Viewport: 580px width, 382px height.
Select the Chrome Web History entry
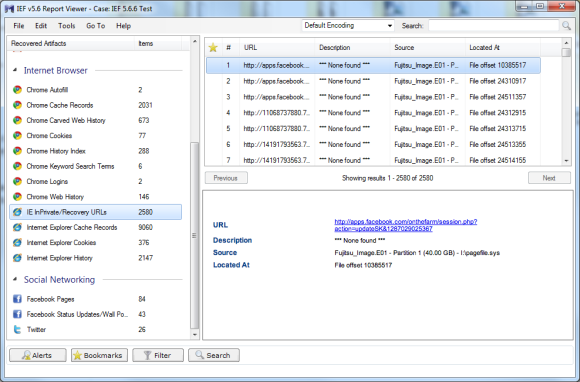(95, 197)
